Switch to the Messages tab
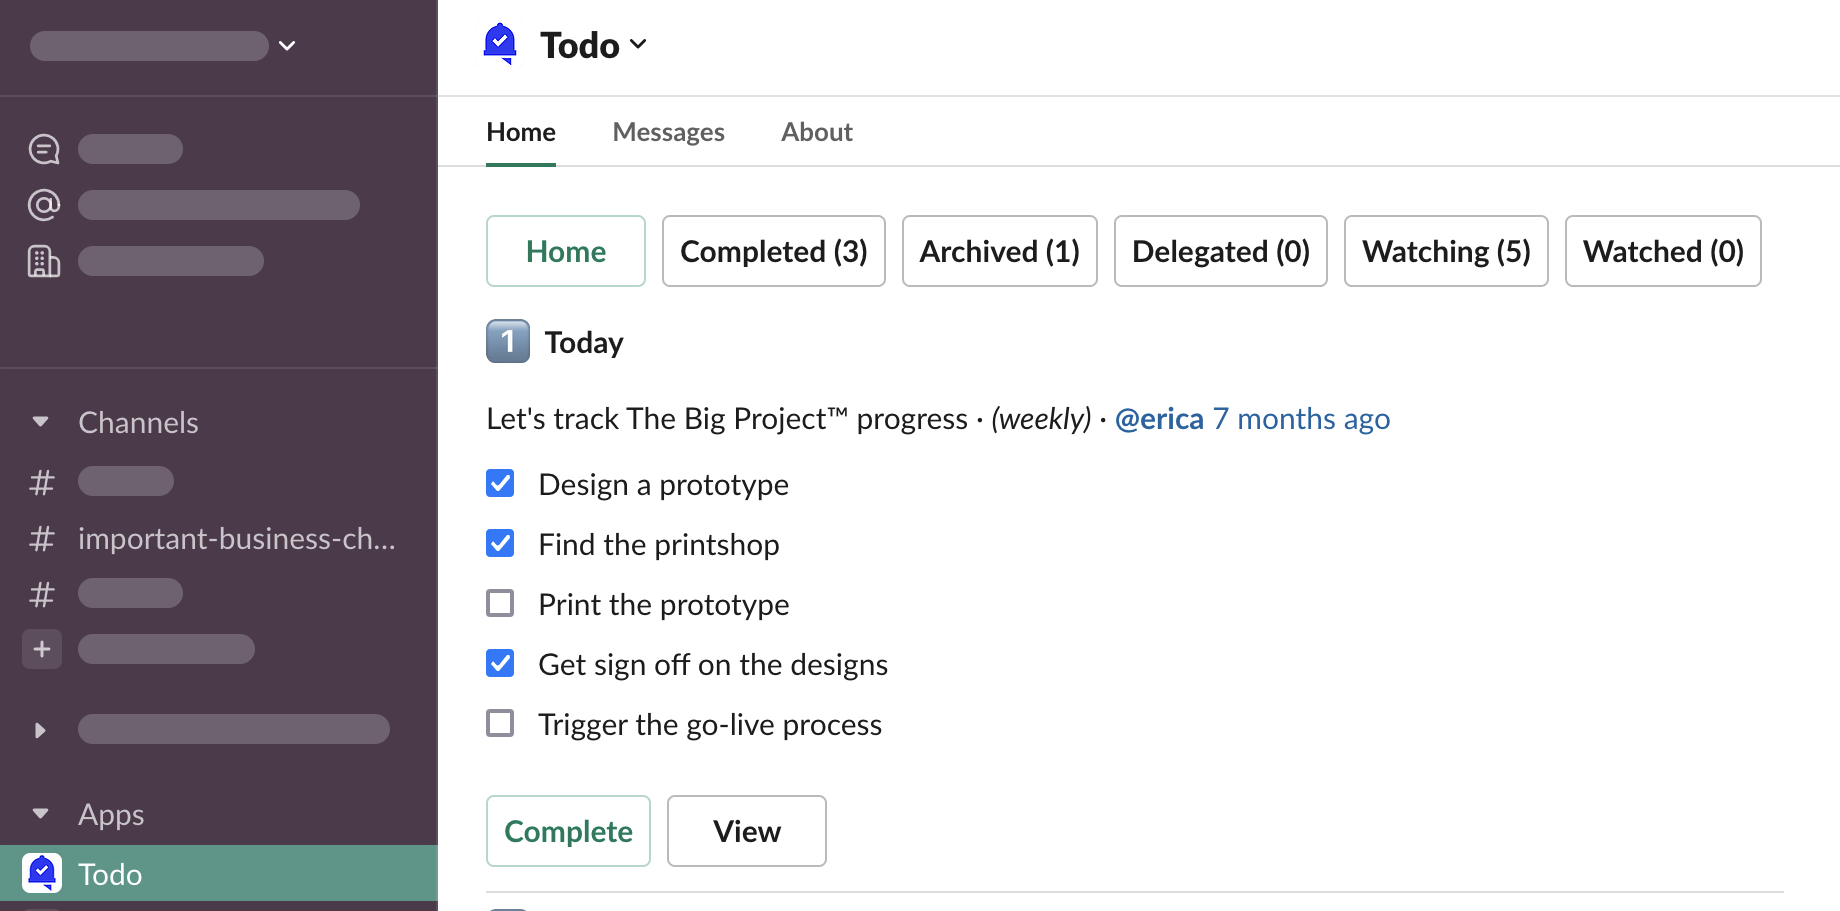 (668, 132)
